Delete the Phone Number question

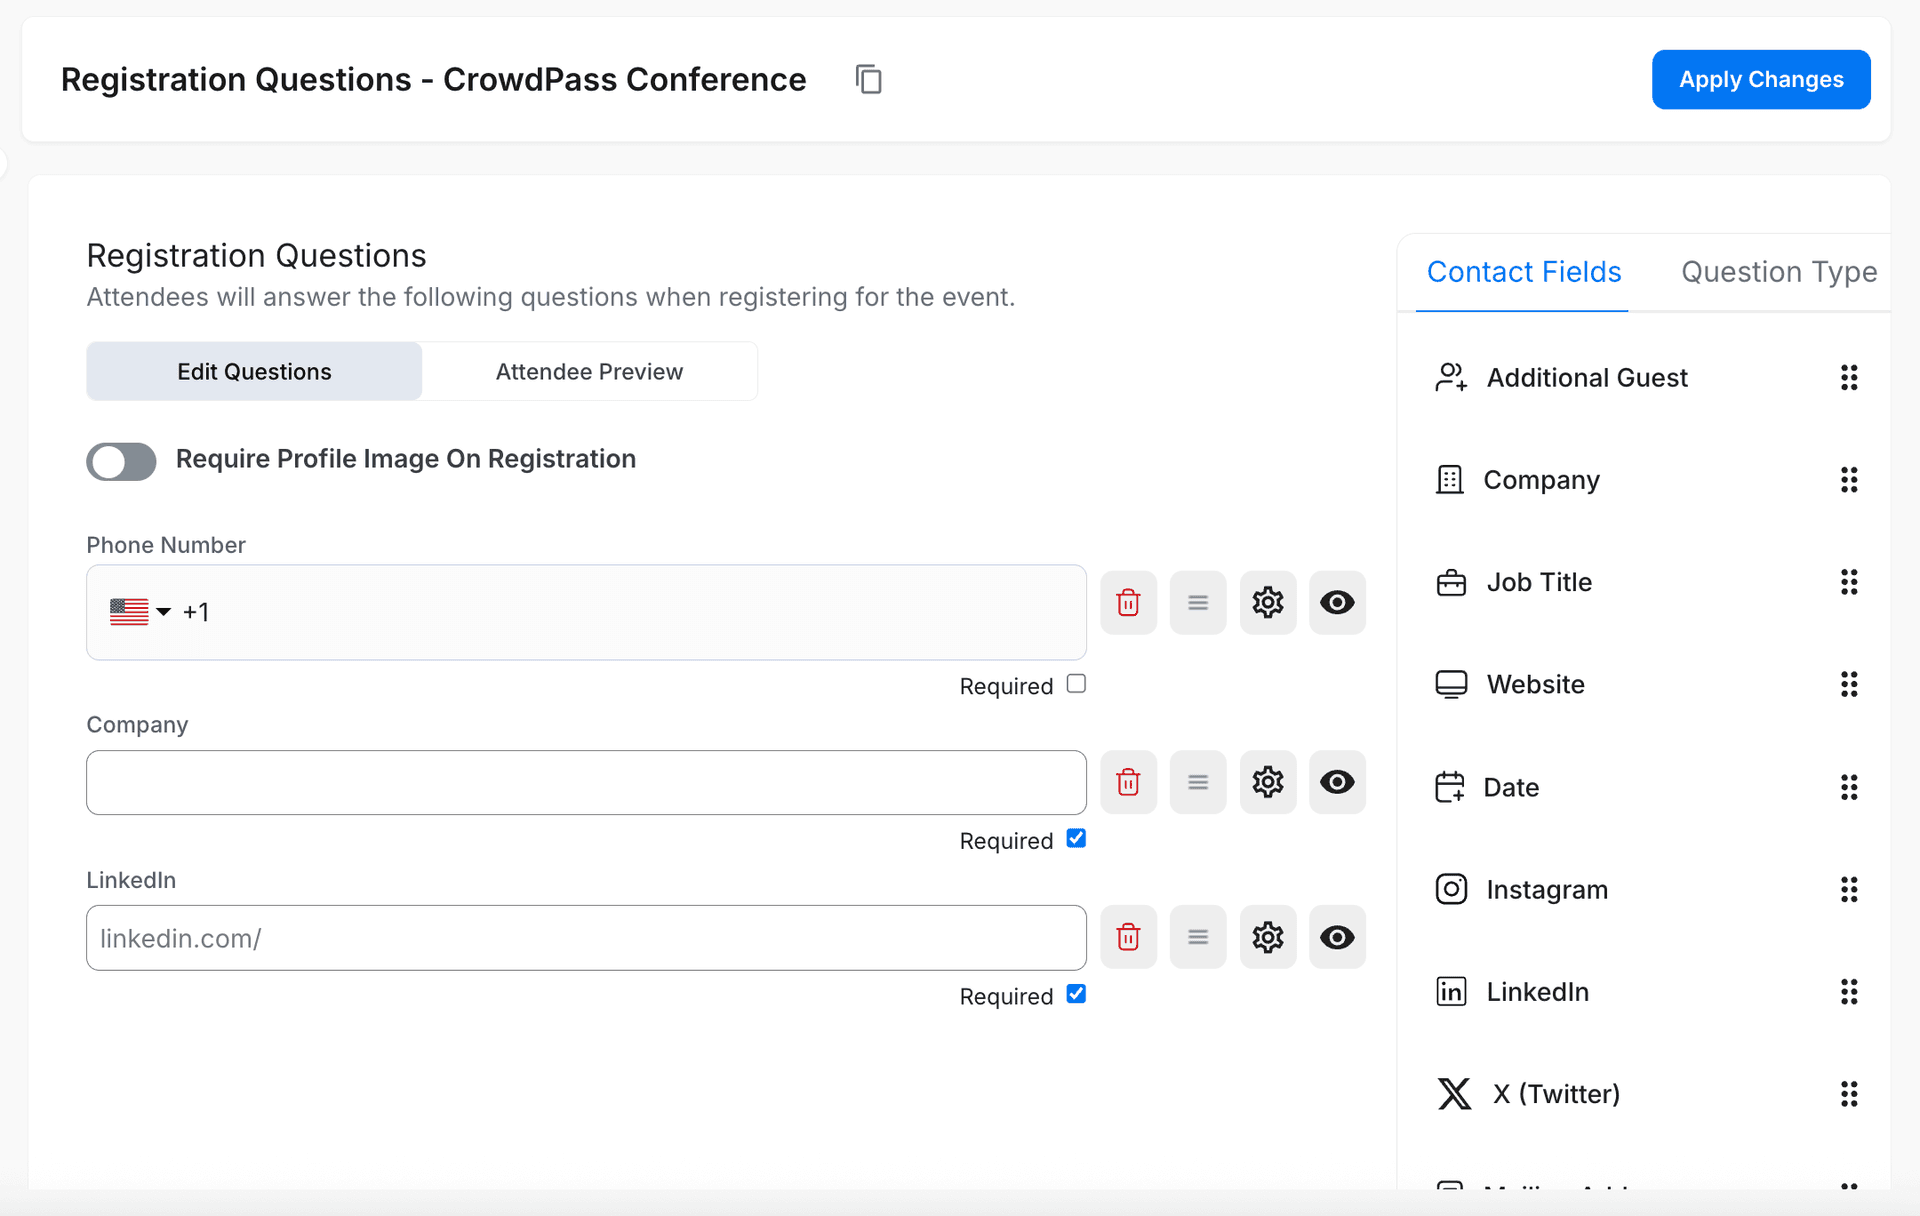[x=1128, y=602]
